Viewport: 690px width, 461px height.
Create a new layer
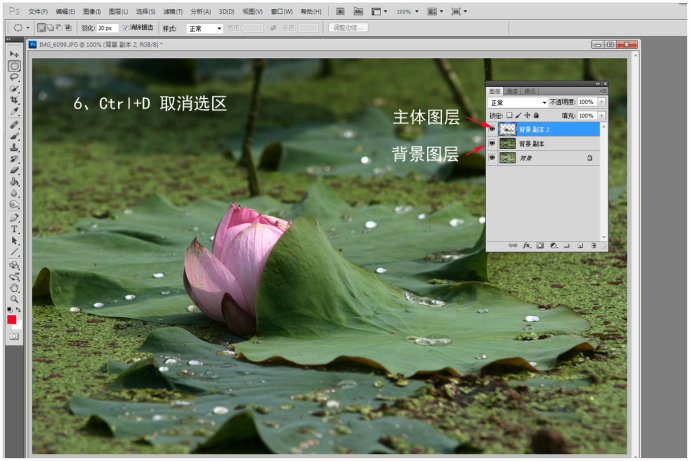coord(580,245)
